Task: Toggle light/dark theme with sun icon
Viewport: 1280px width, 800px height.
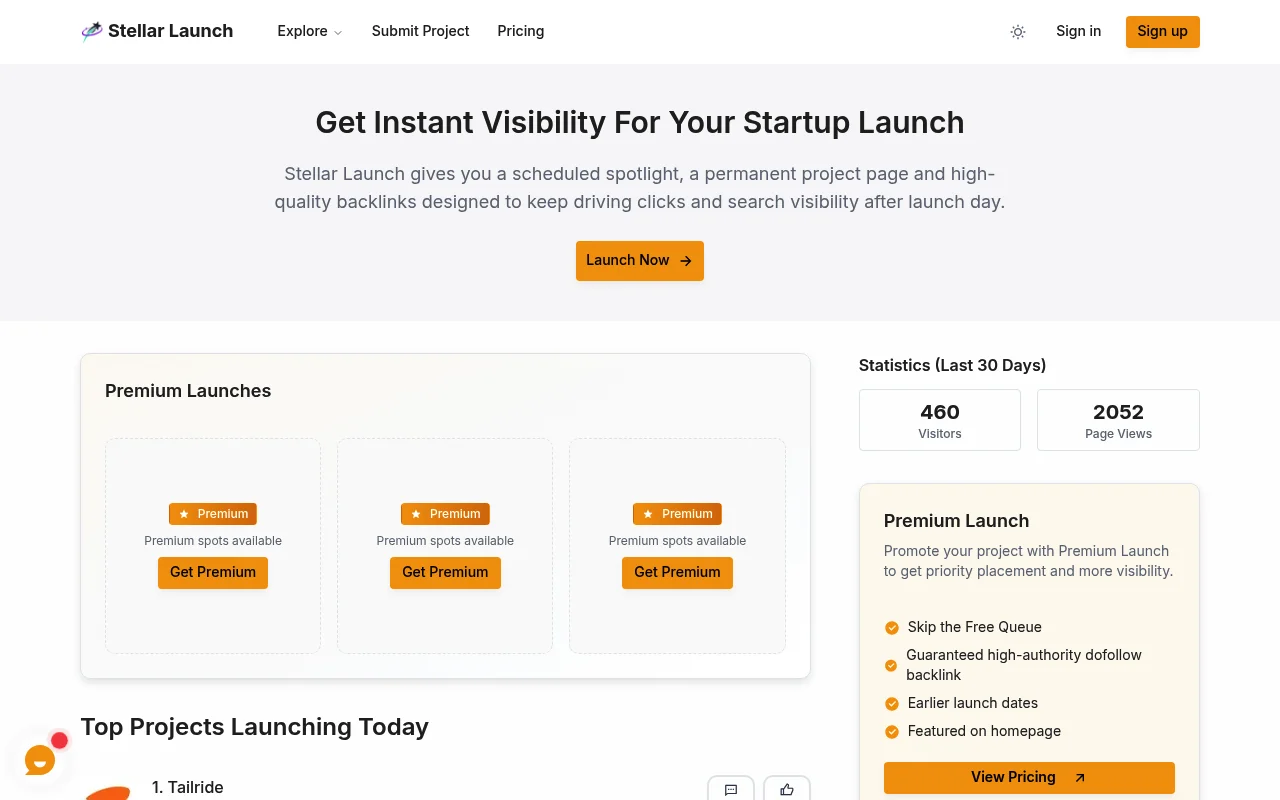Action: [1018, 32]
